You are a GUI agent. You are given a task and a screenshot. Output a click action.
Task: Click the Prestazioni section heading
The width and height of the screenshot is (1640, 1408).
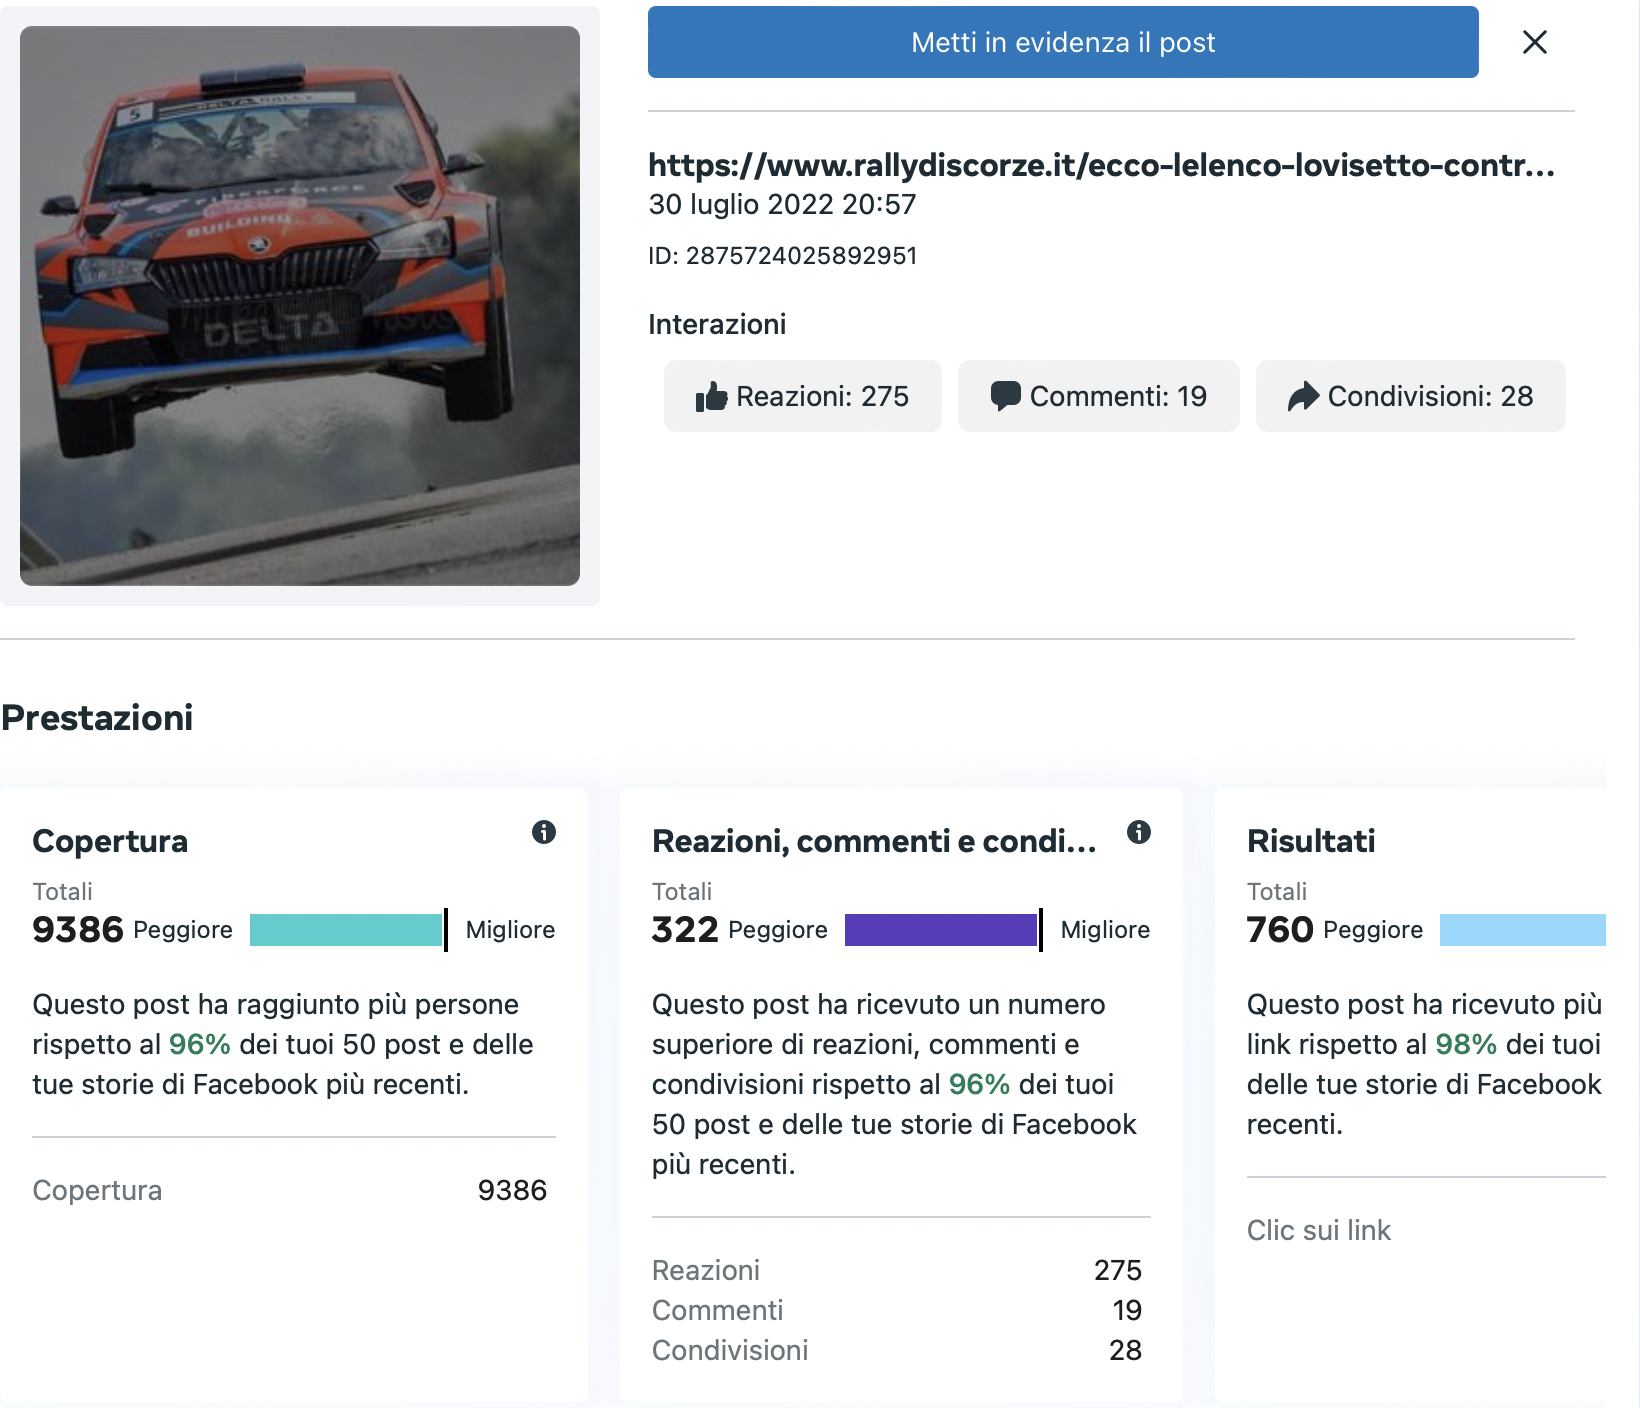[97, 718]
